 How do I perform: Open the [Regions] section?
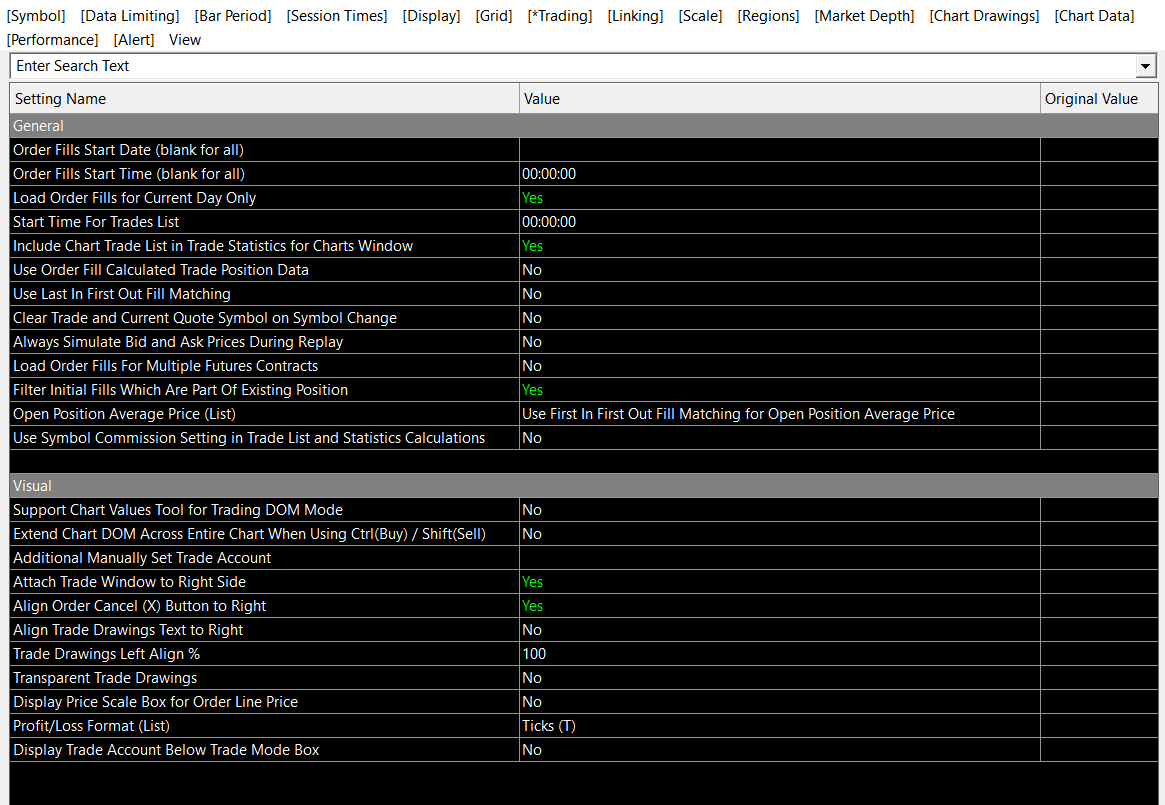pyautogui.click(x=768, y=16)
